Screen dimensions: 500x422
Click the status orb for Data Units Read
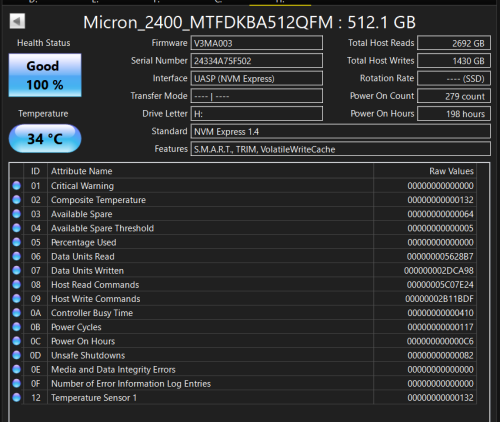[16, 256]
